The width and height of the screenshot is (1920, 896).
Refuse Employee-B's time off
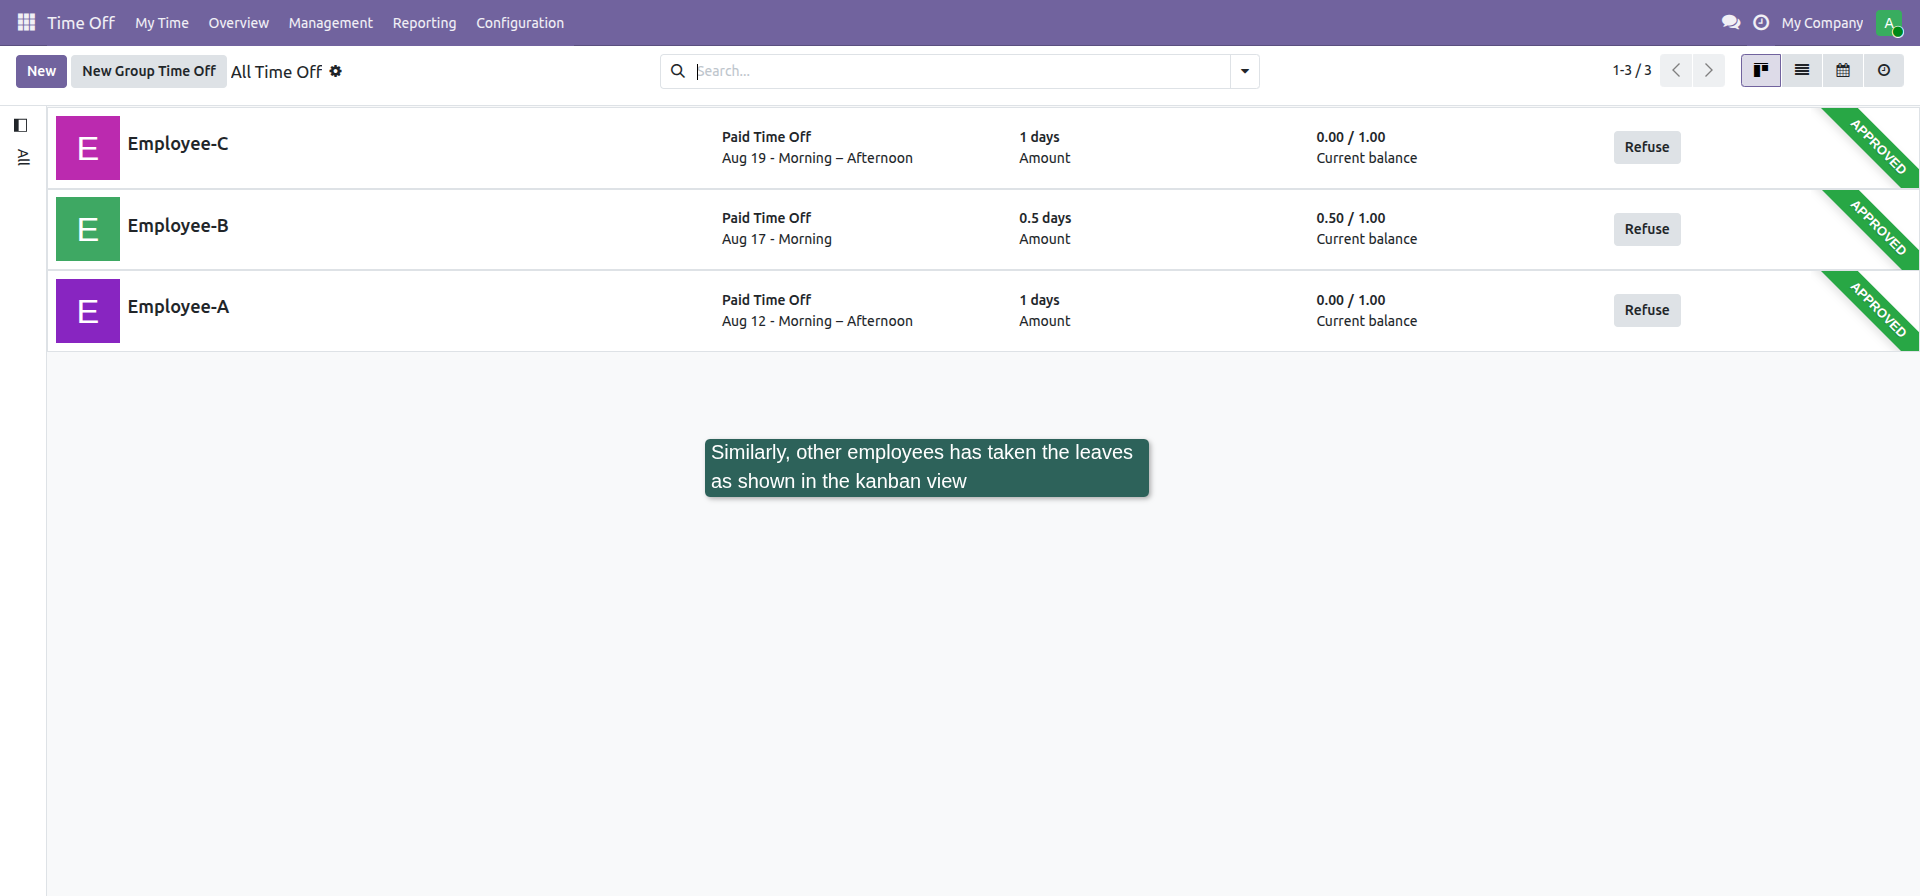pyautogui.click(x=1647, y=229)
